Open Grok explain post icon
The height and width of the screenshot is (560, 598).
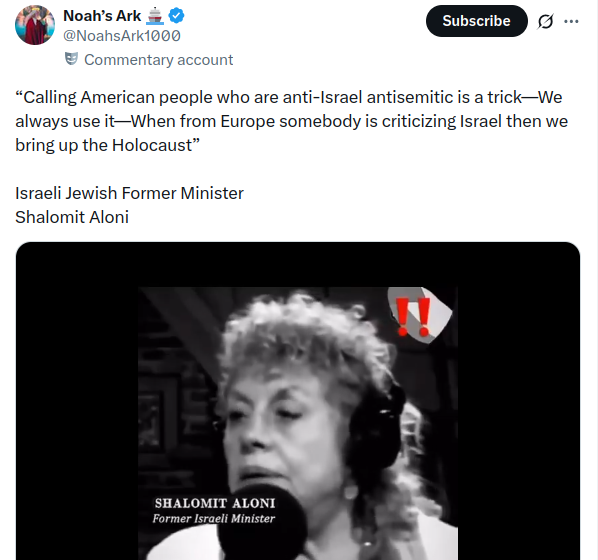(x=545, y=21)
